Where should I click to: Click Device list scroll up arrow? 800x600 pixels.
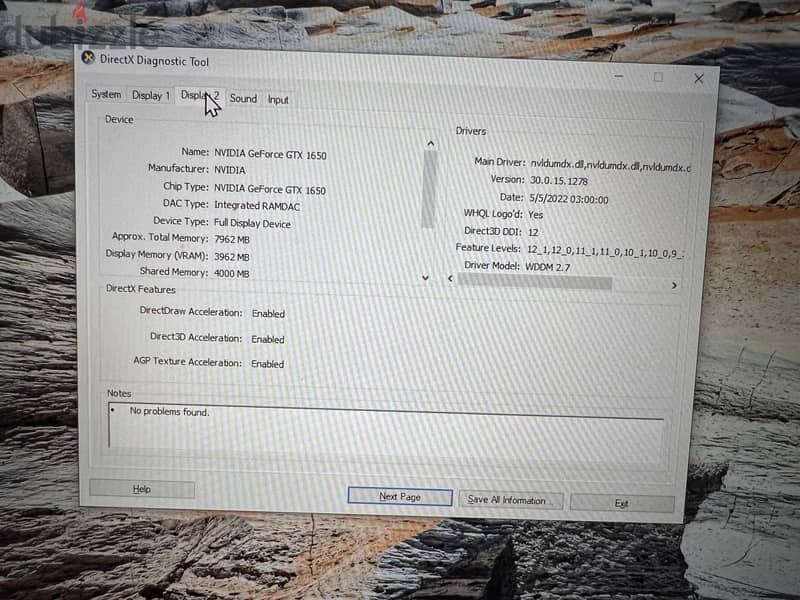coord(431,144)
